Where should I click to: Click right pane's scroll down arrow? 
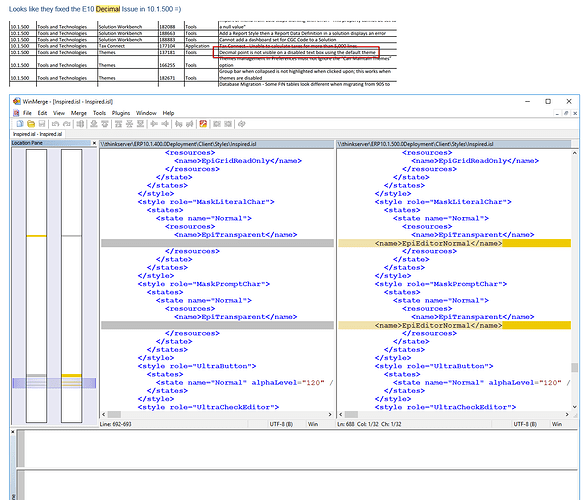(575, 407)
